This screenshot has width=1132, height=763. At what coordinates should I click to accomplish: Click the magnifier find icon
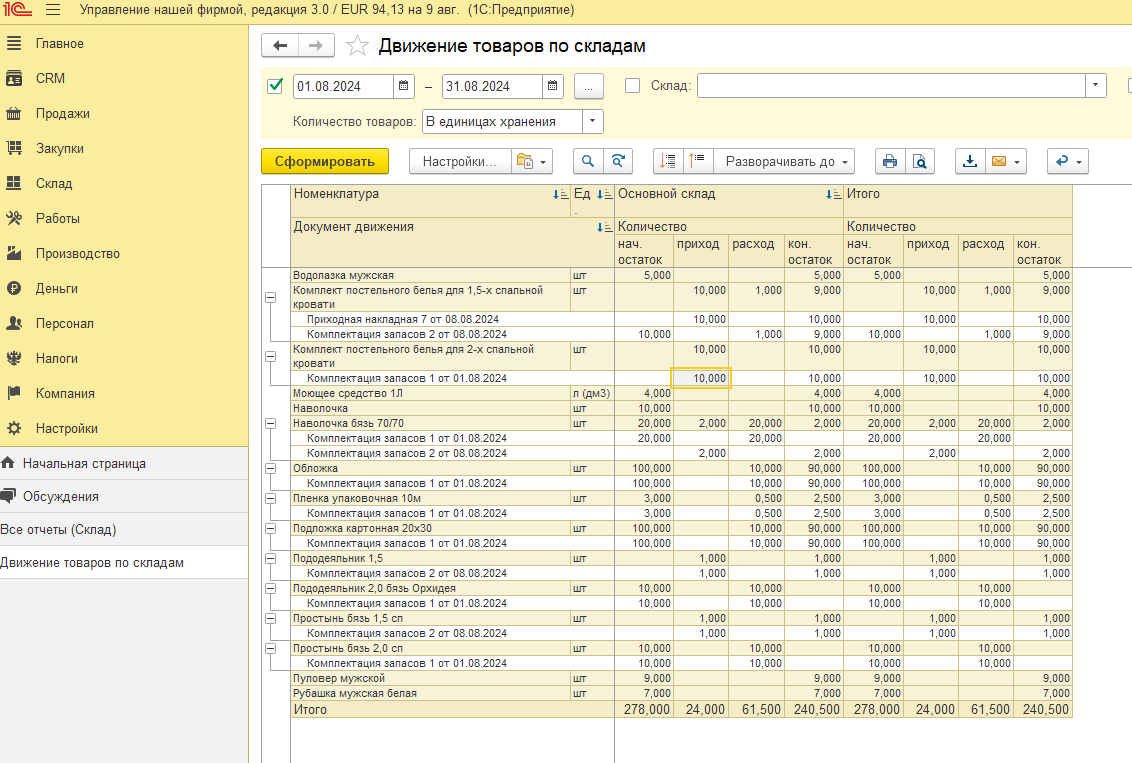pyautogui.click(x=588, y=161)
